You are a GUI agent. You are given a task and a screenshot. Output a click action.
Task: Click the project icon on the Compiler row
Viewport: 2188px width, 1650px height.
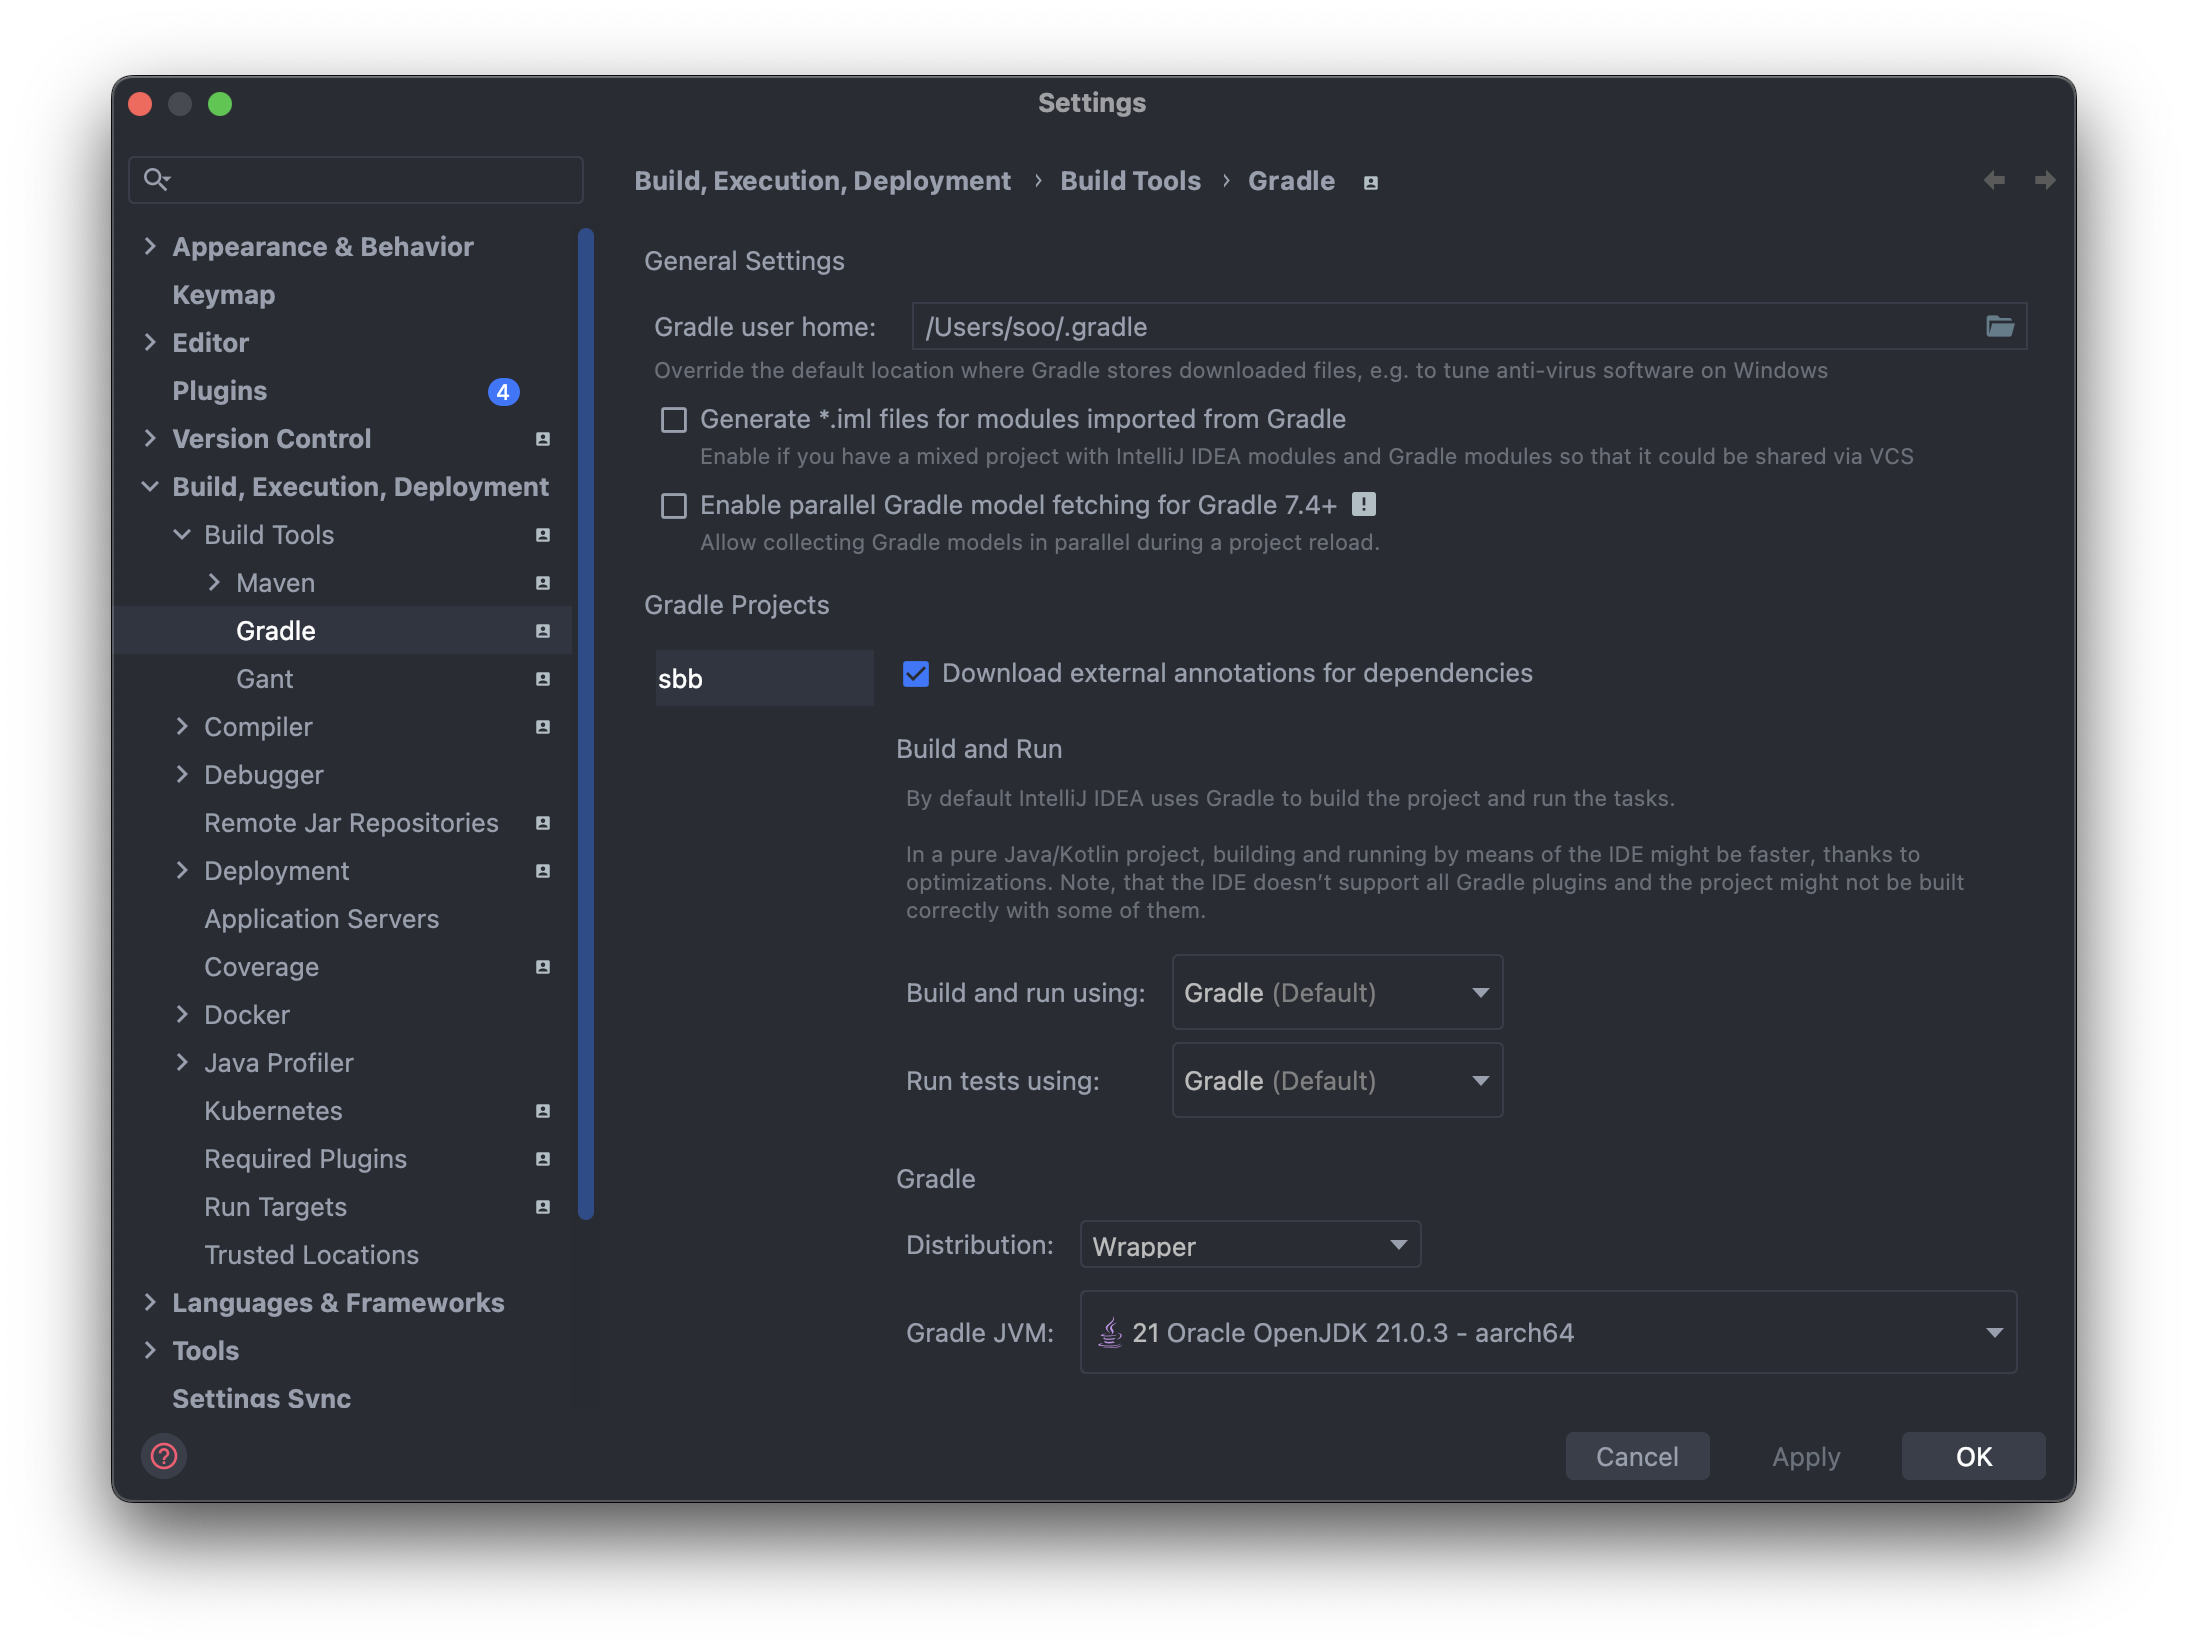point(543,727)
